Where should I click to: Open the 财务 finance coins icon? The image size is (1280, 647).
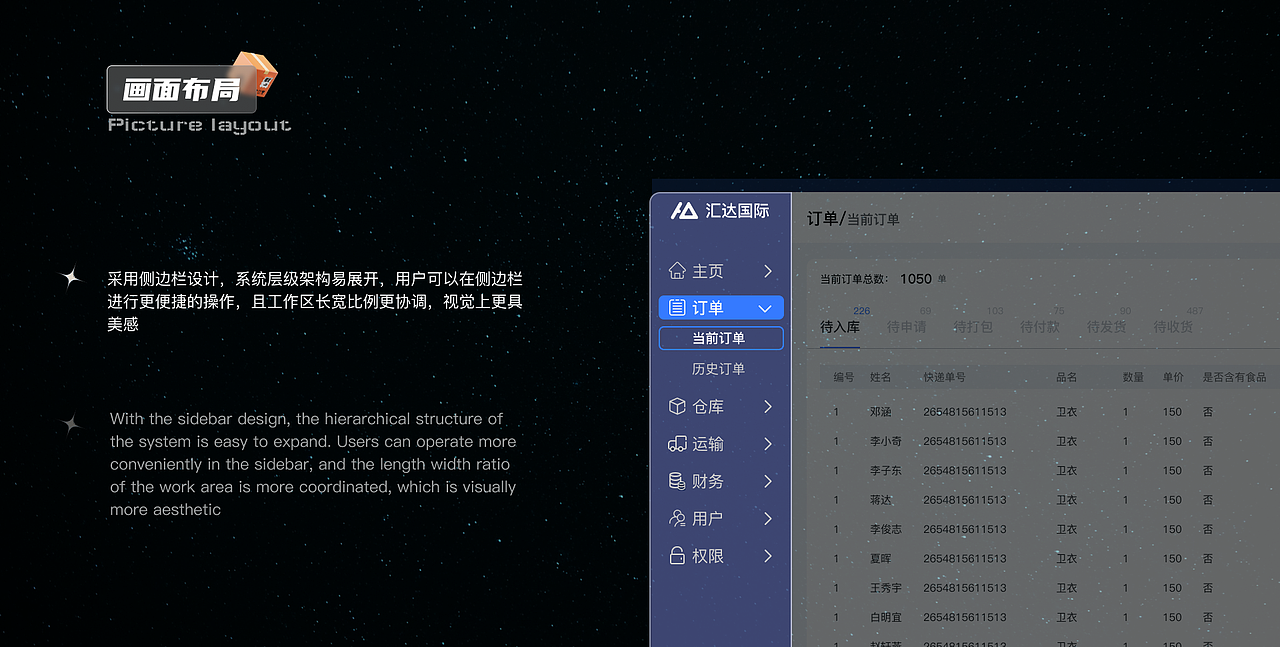(678, 480)
